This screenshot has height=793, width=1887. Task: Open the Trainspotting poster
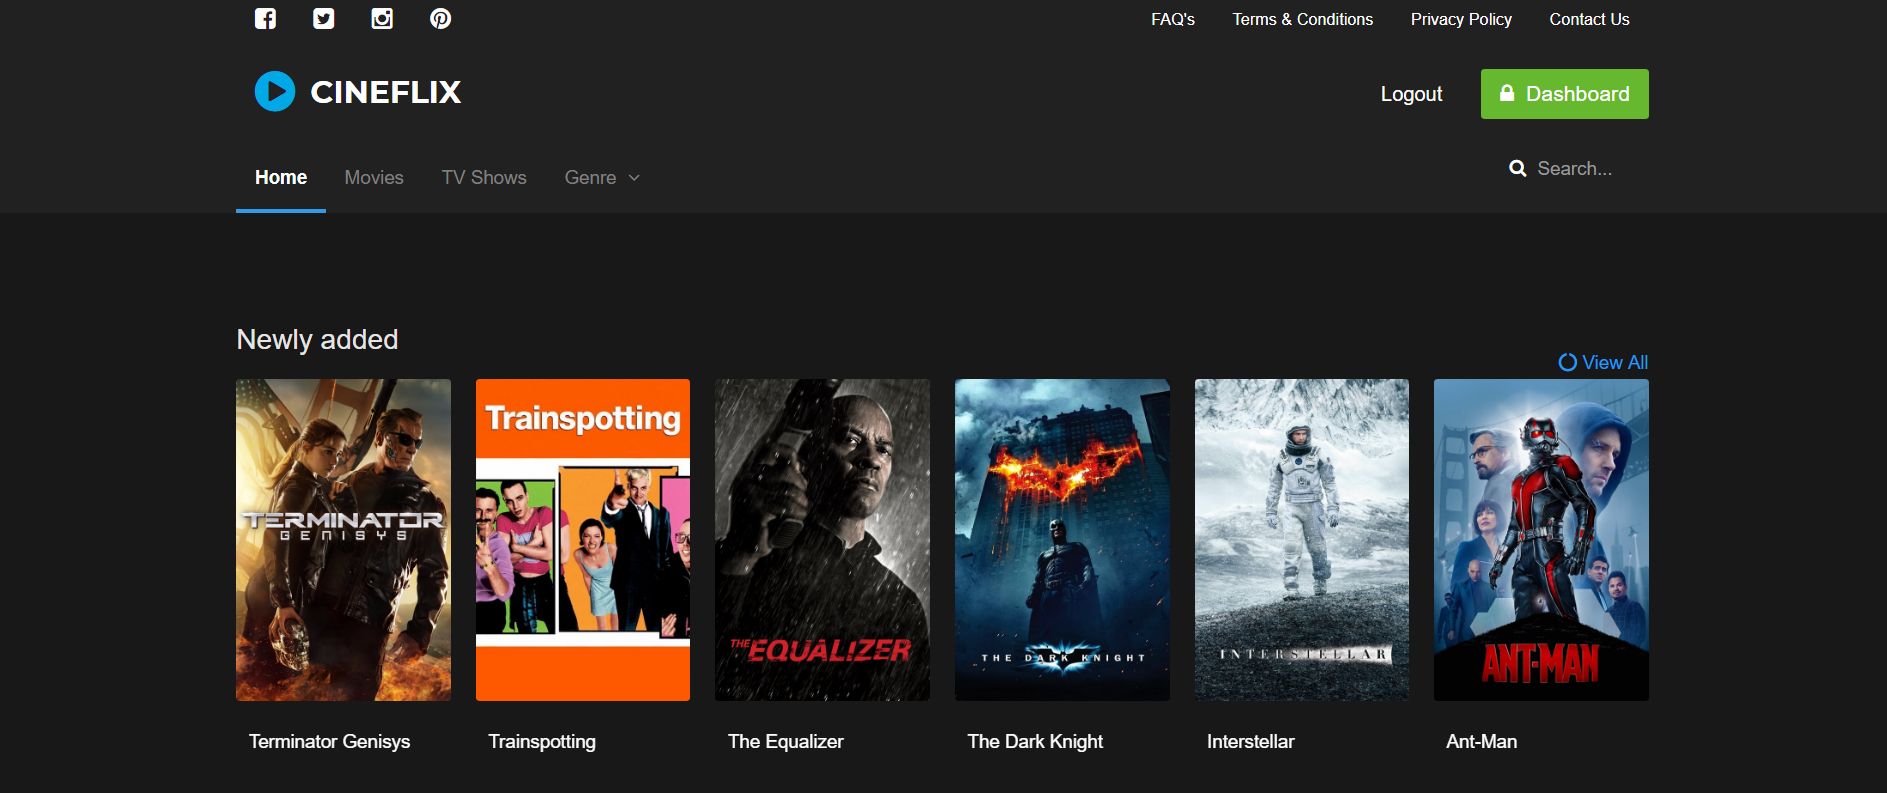583,540
